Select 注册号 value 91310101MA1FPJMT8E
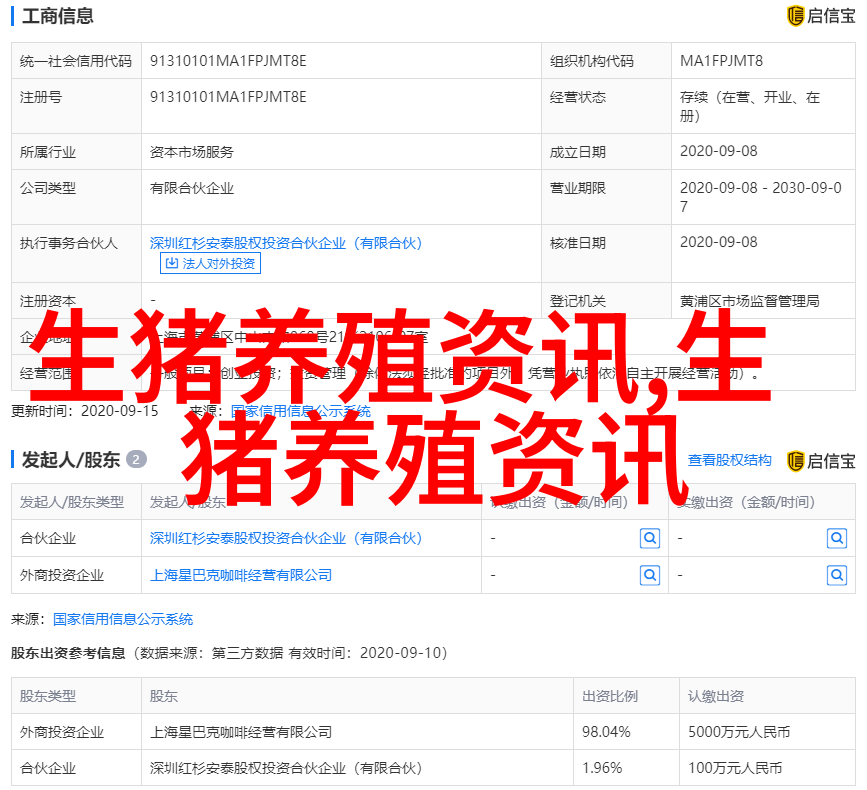Image resolution: width=867 pixels, height=790 pixels. 228,97
